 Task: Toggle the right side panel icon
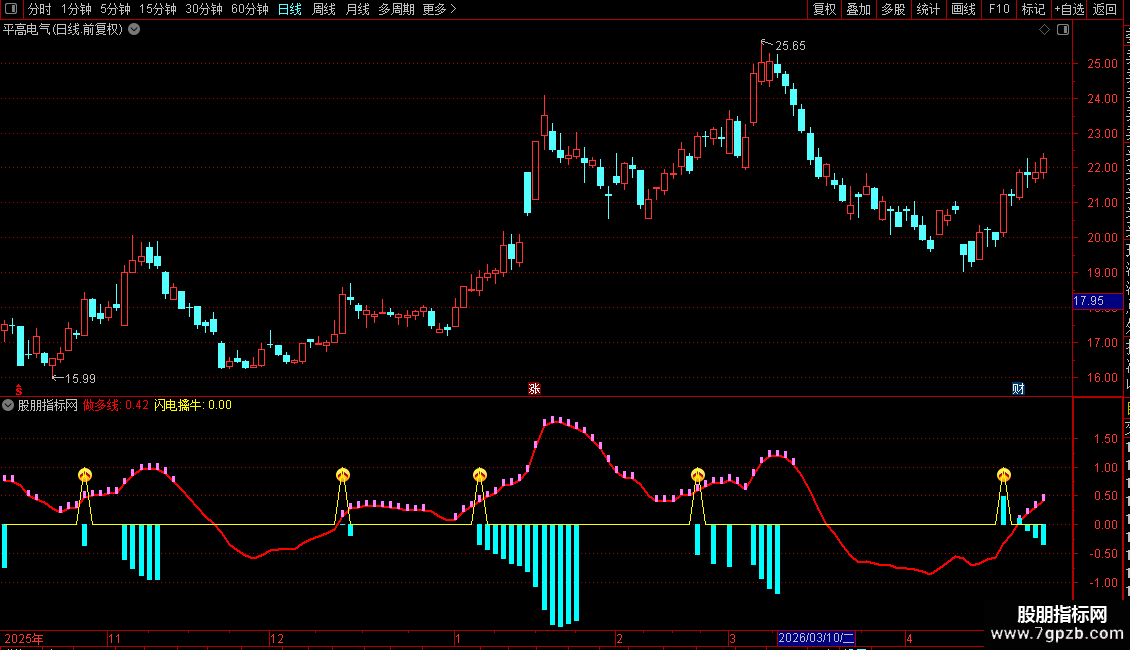tap(1063, 30)
